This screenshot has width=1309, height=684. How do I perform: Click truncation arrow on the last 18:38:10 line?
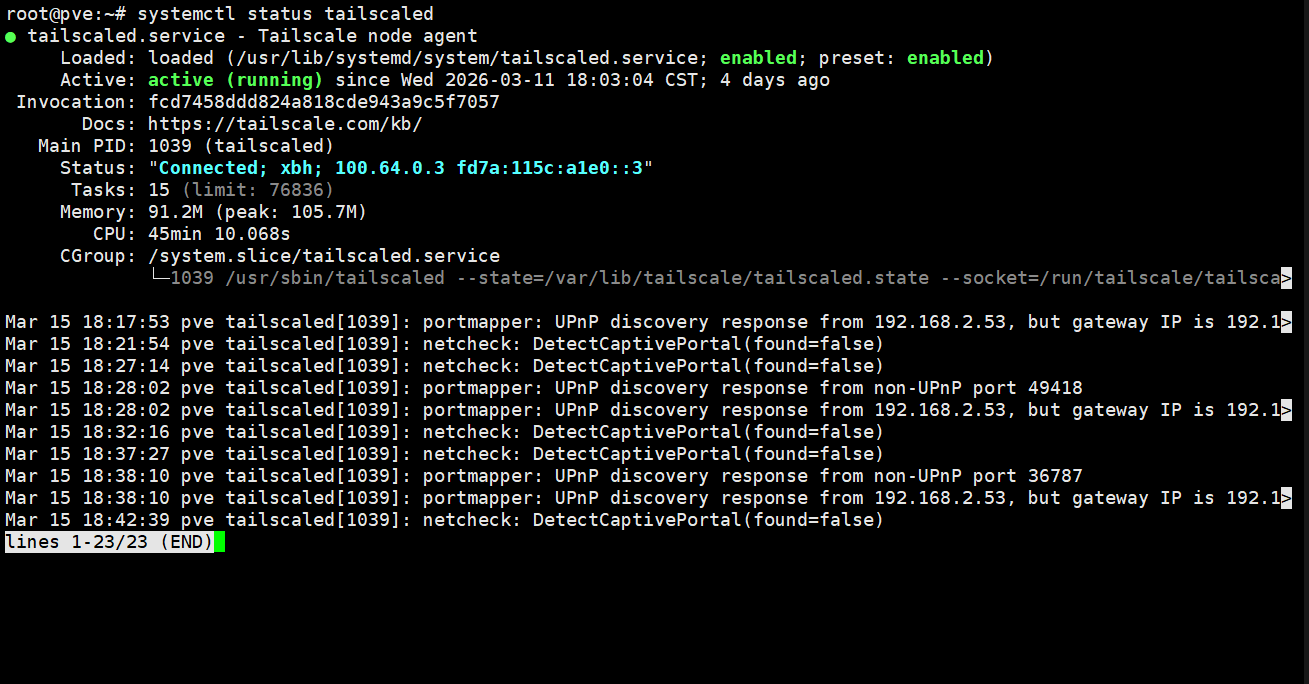click(x=1286, y=498)
